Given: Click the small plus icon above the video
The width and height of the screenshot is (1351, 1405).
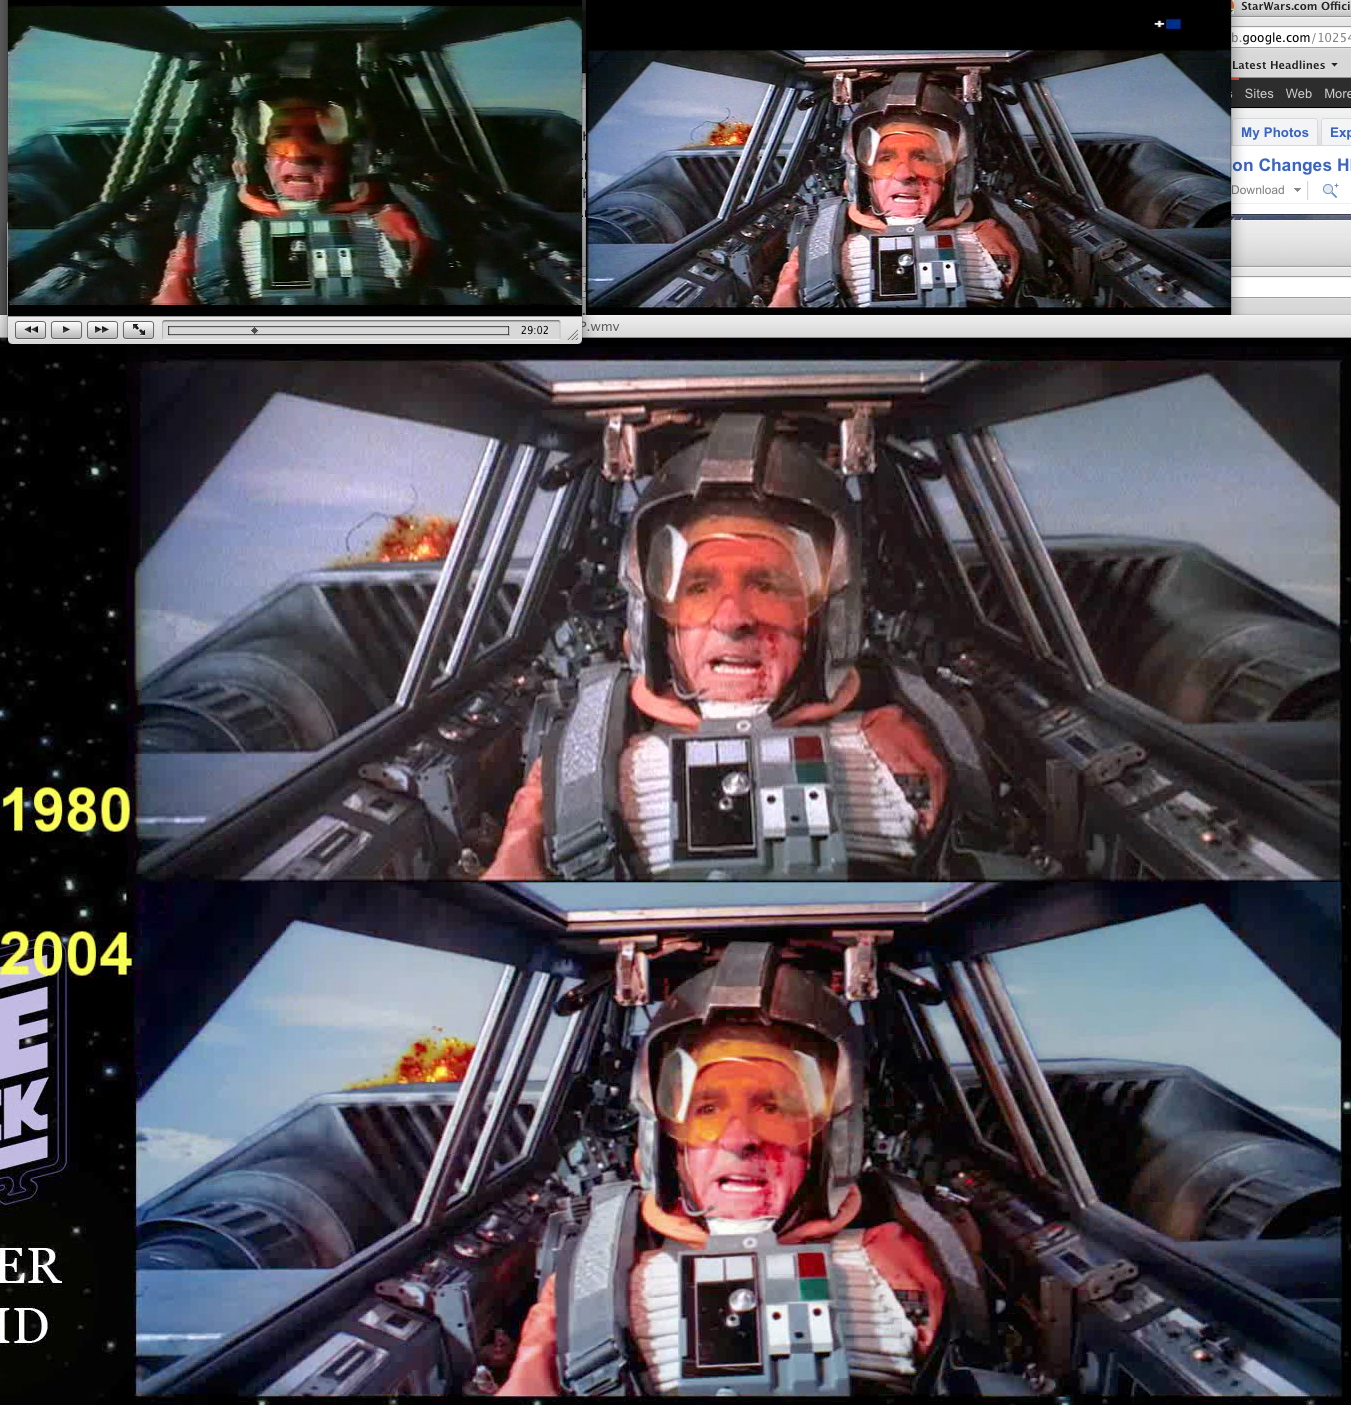Looking at the screenshot, I should (x=1158, y=24).
